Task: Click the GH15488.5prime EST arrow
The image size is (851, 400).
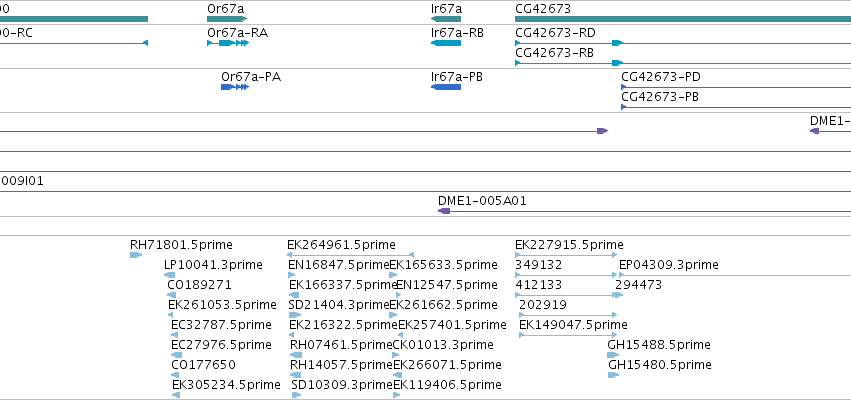Action: pos(613,355)
